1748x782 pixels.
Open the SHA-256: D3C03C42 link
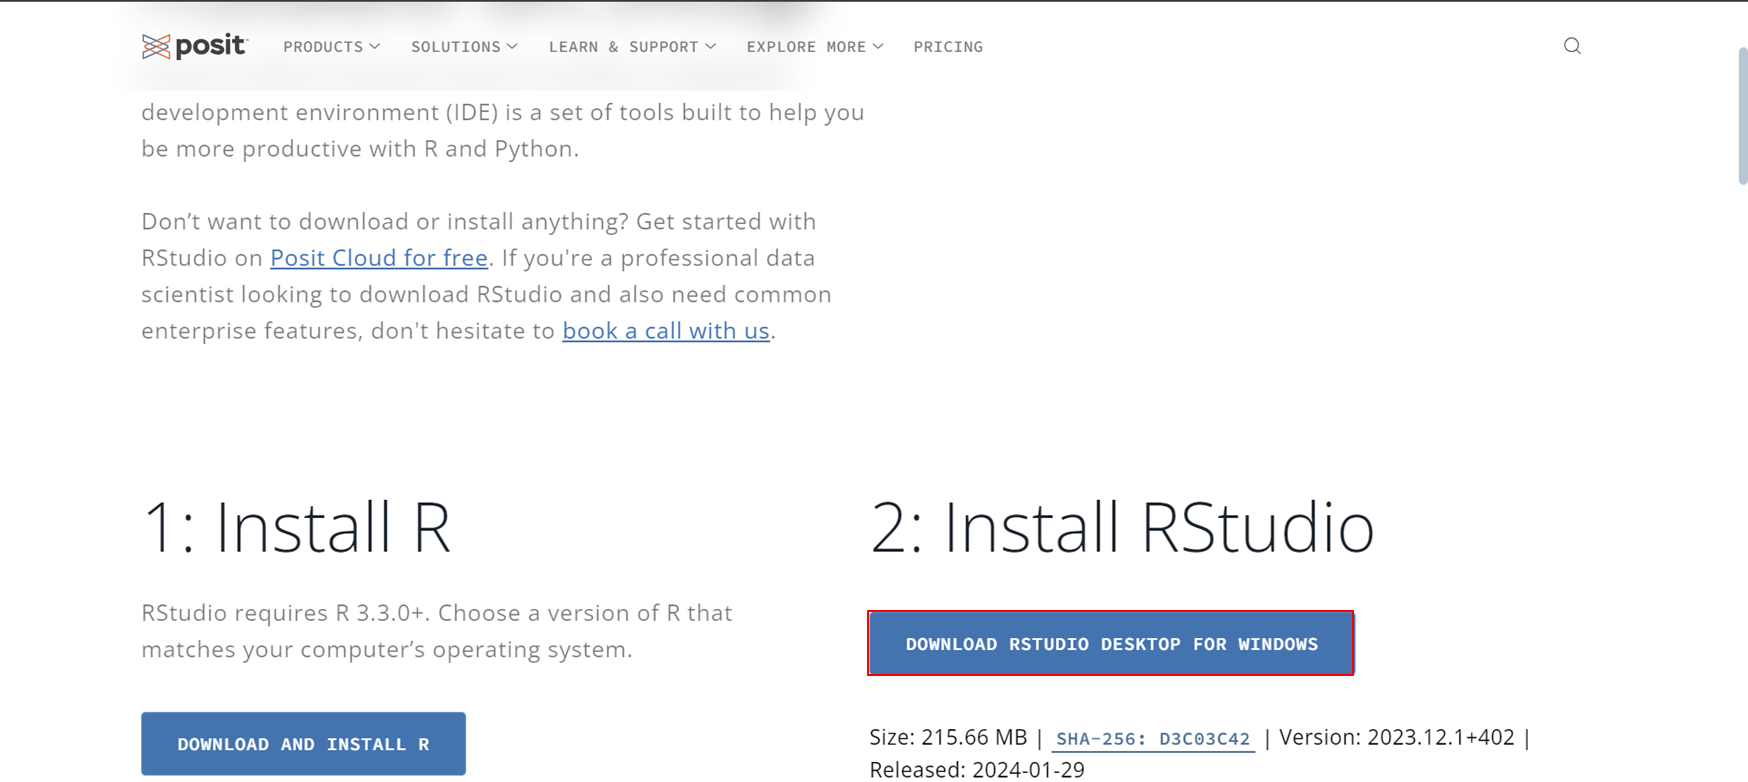[x=1153, y=739]
